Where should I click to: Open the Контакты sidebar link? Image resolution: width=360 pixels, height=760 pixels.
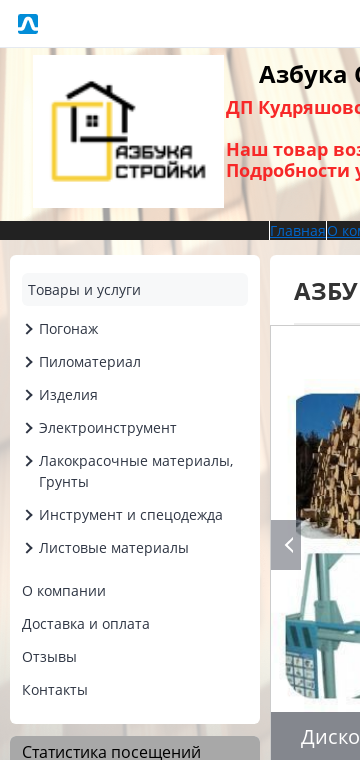55,690
